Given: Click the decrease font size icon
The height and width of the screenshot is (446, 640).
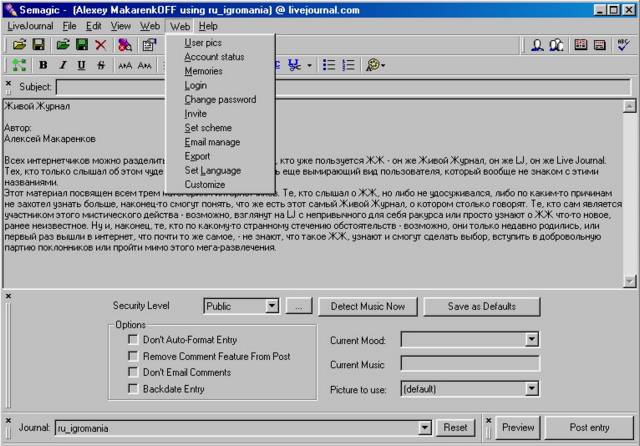Looking at the screenshot, I should tap(144, 65).
